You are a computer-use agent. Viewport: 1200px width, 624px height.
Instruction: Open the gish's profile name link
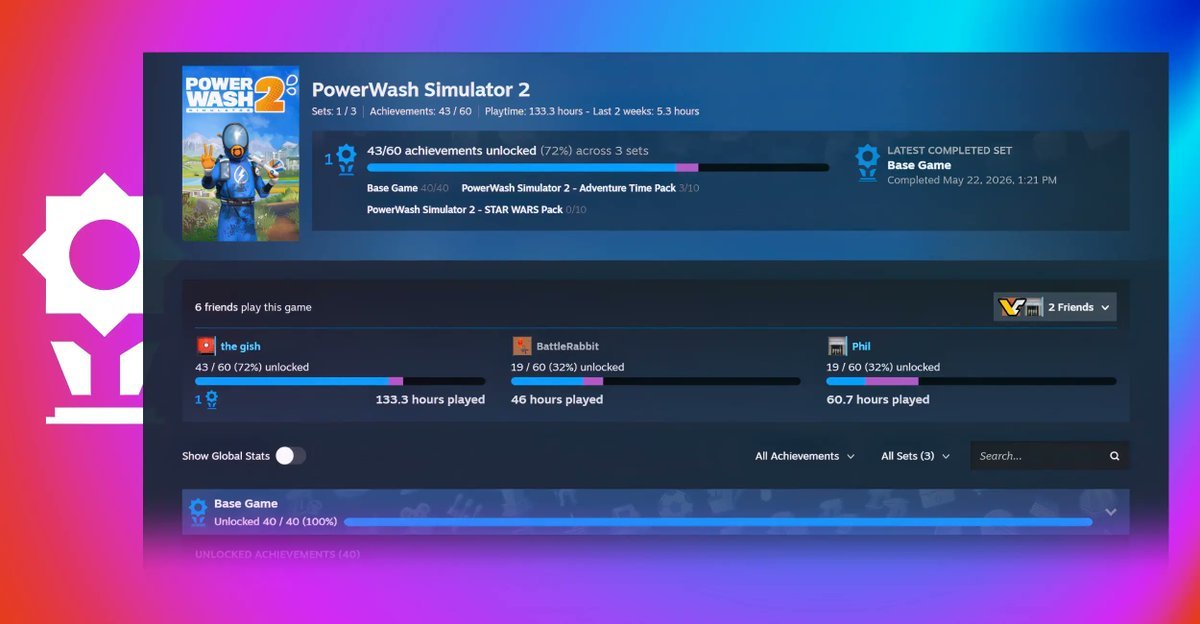coord(241,346)
